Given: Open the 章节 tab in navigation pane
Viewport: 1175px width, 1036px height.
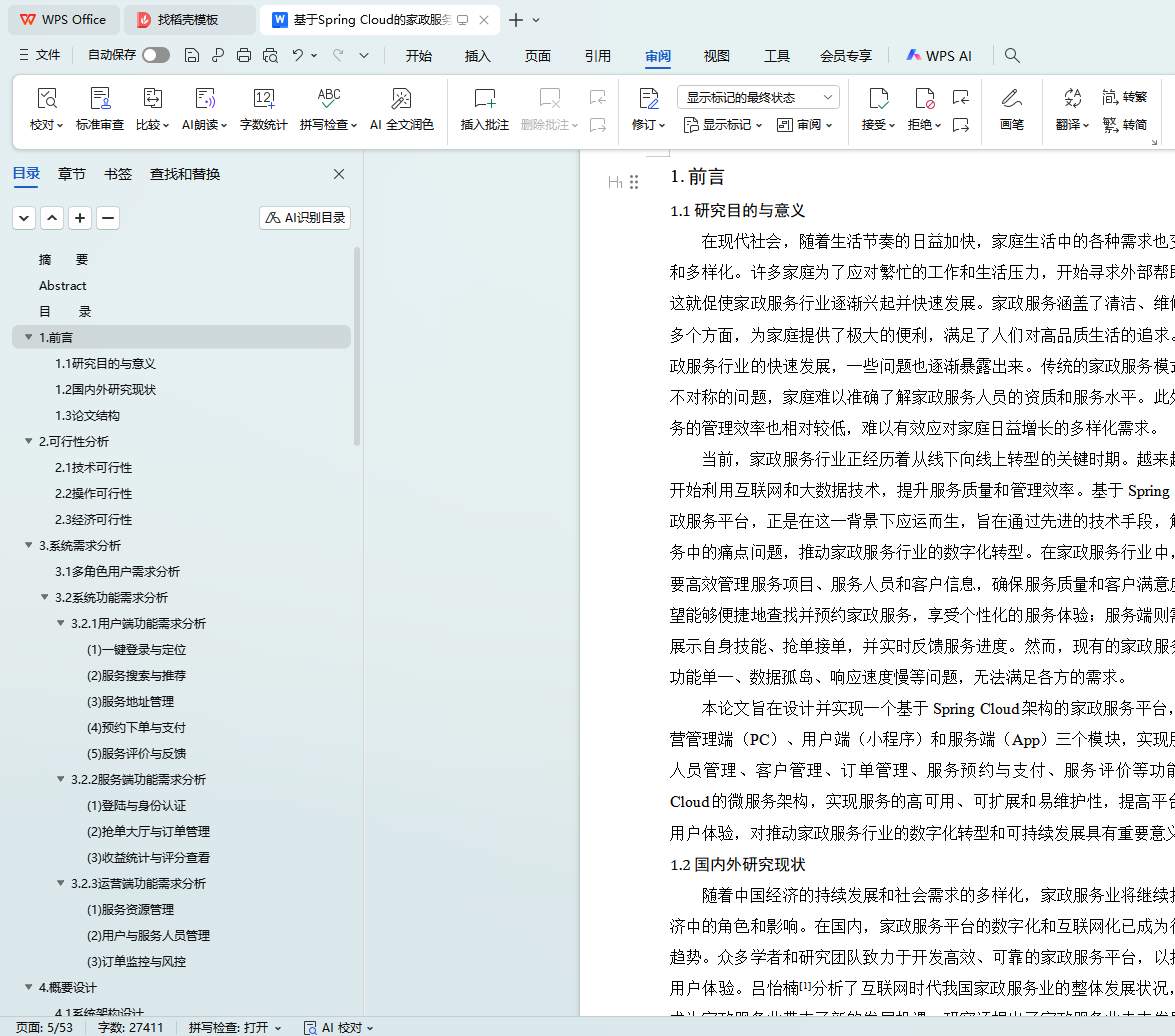Looking at the screenshot, I should pyautogui.click(x=72, y=174).
